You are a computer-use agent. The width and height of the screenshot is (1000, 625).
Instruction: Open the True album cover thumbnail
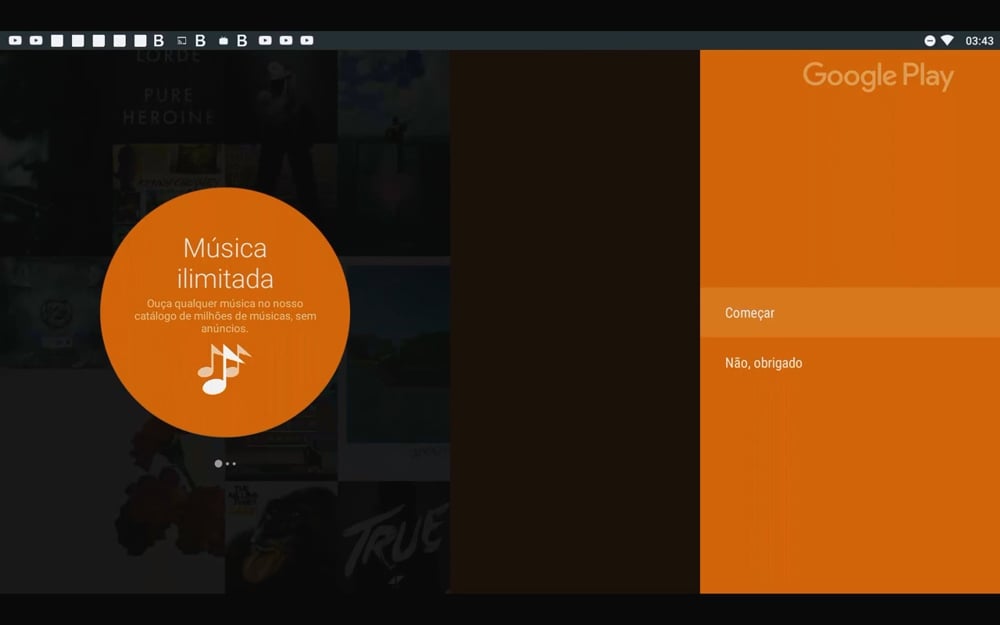click(394, 537)
